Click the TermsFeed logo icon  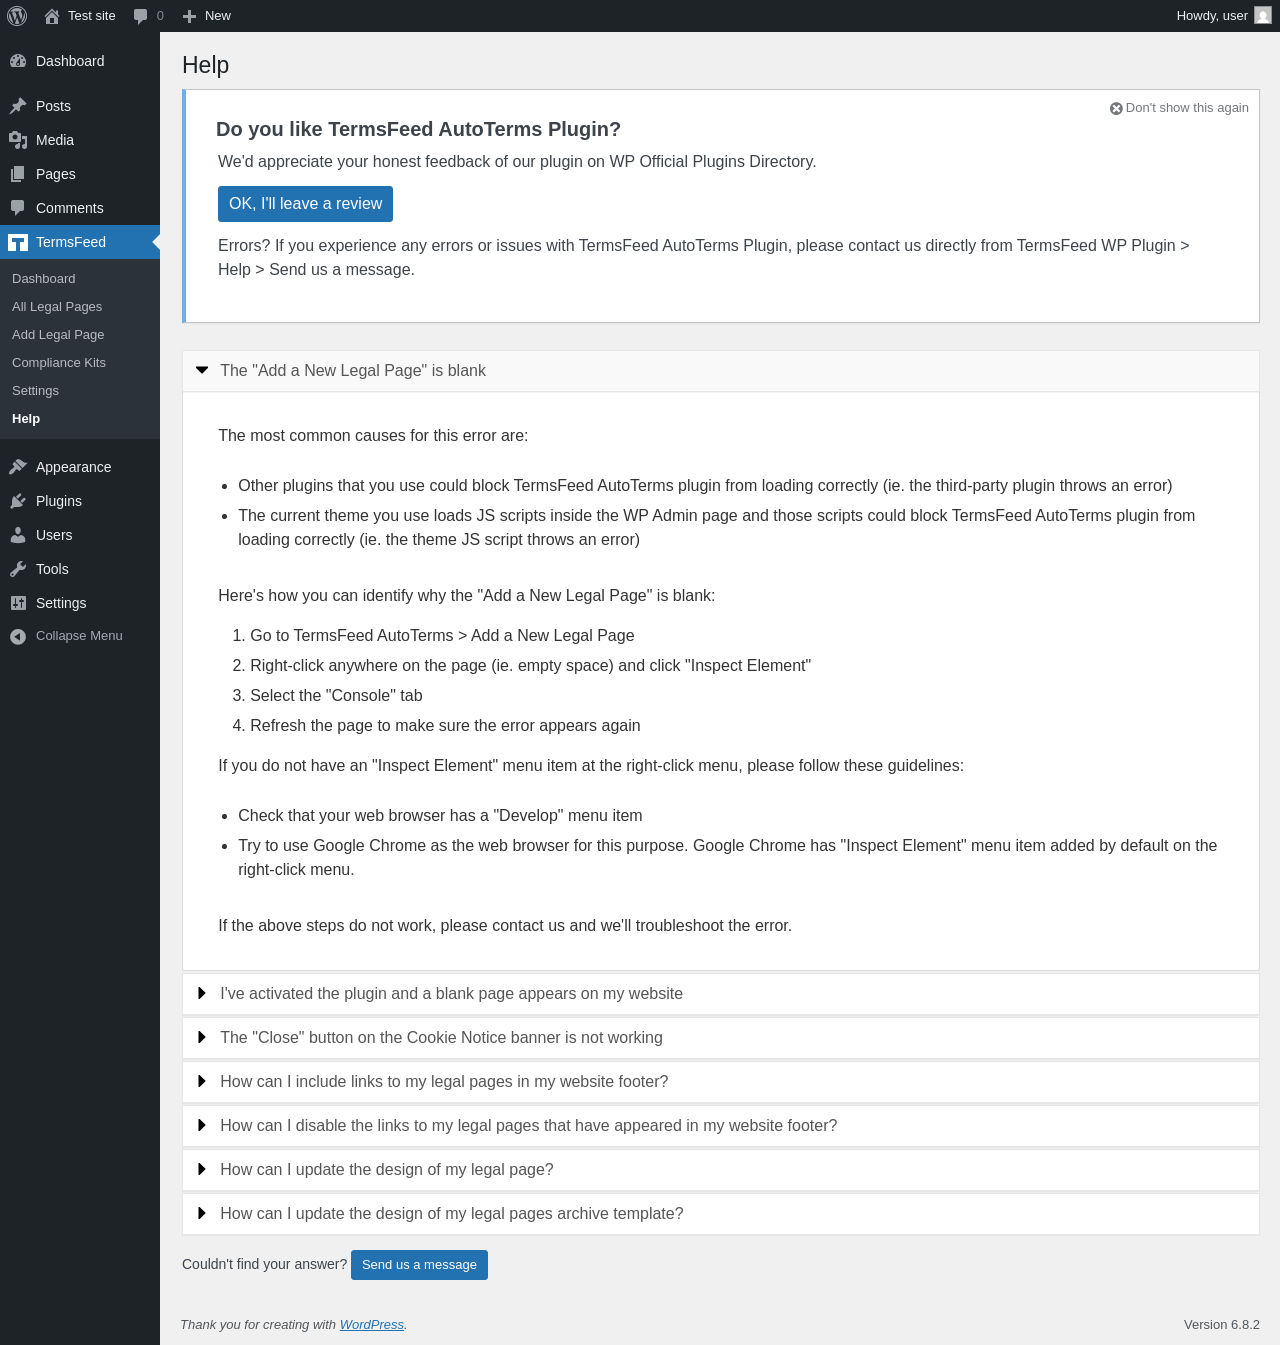pyautogui.click(x=18, y=242)
